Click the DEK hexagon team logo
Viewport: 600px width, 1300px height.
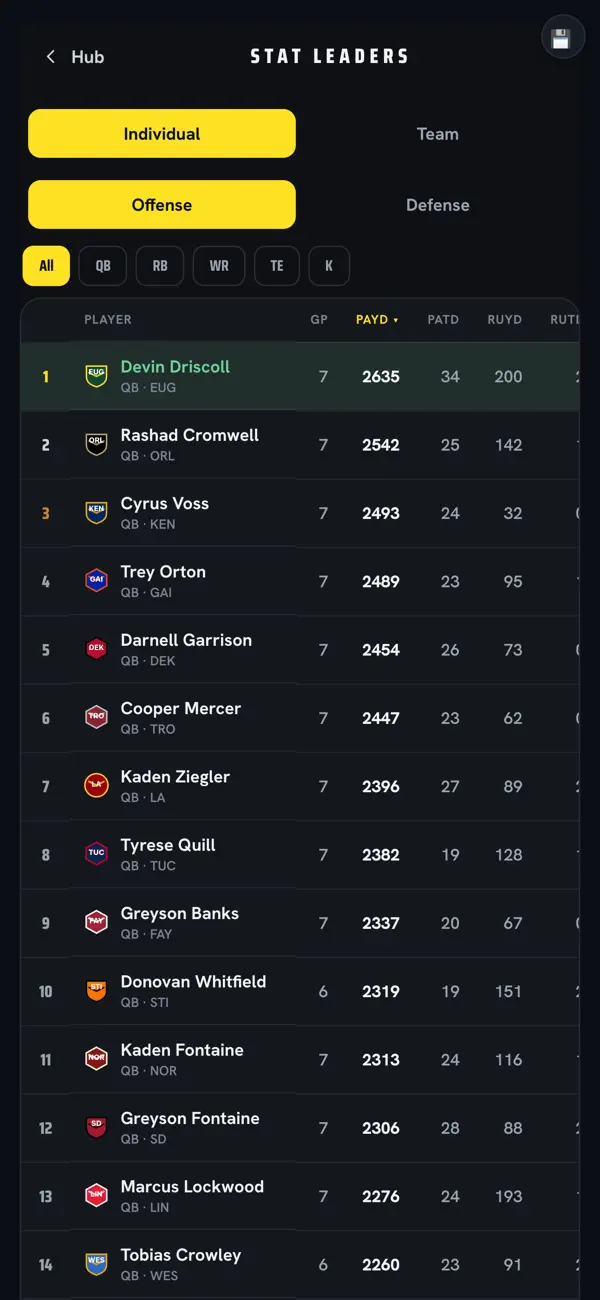click(x=96, y=650)
